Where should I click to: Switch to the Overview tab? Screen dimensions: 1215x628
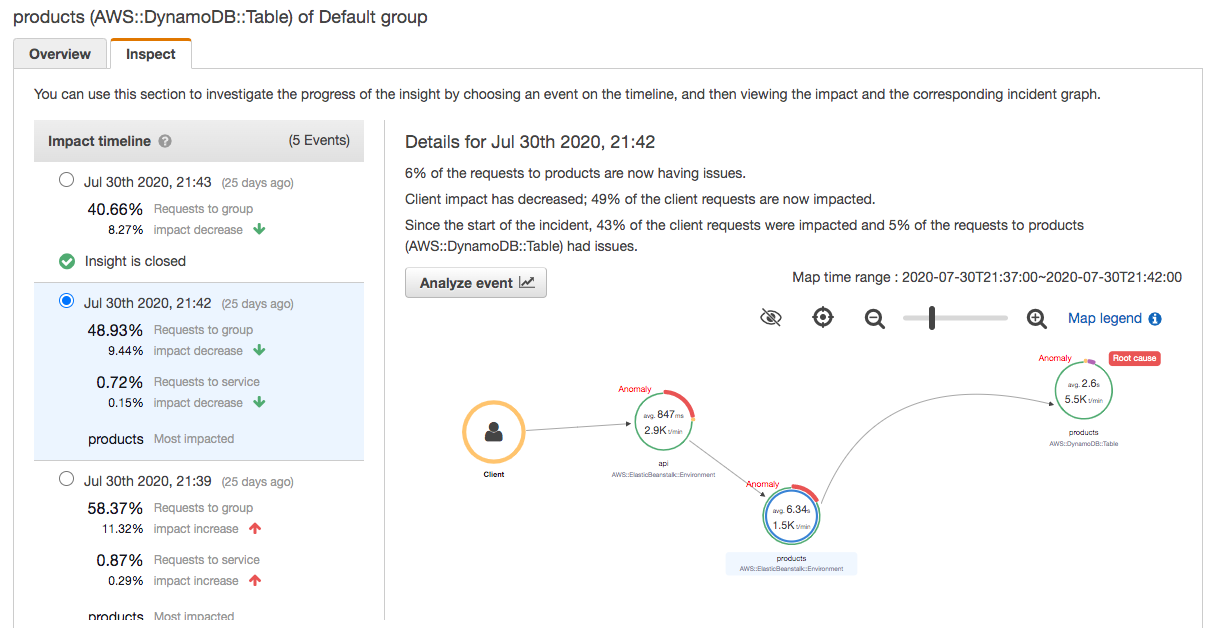point(59,54)
